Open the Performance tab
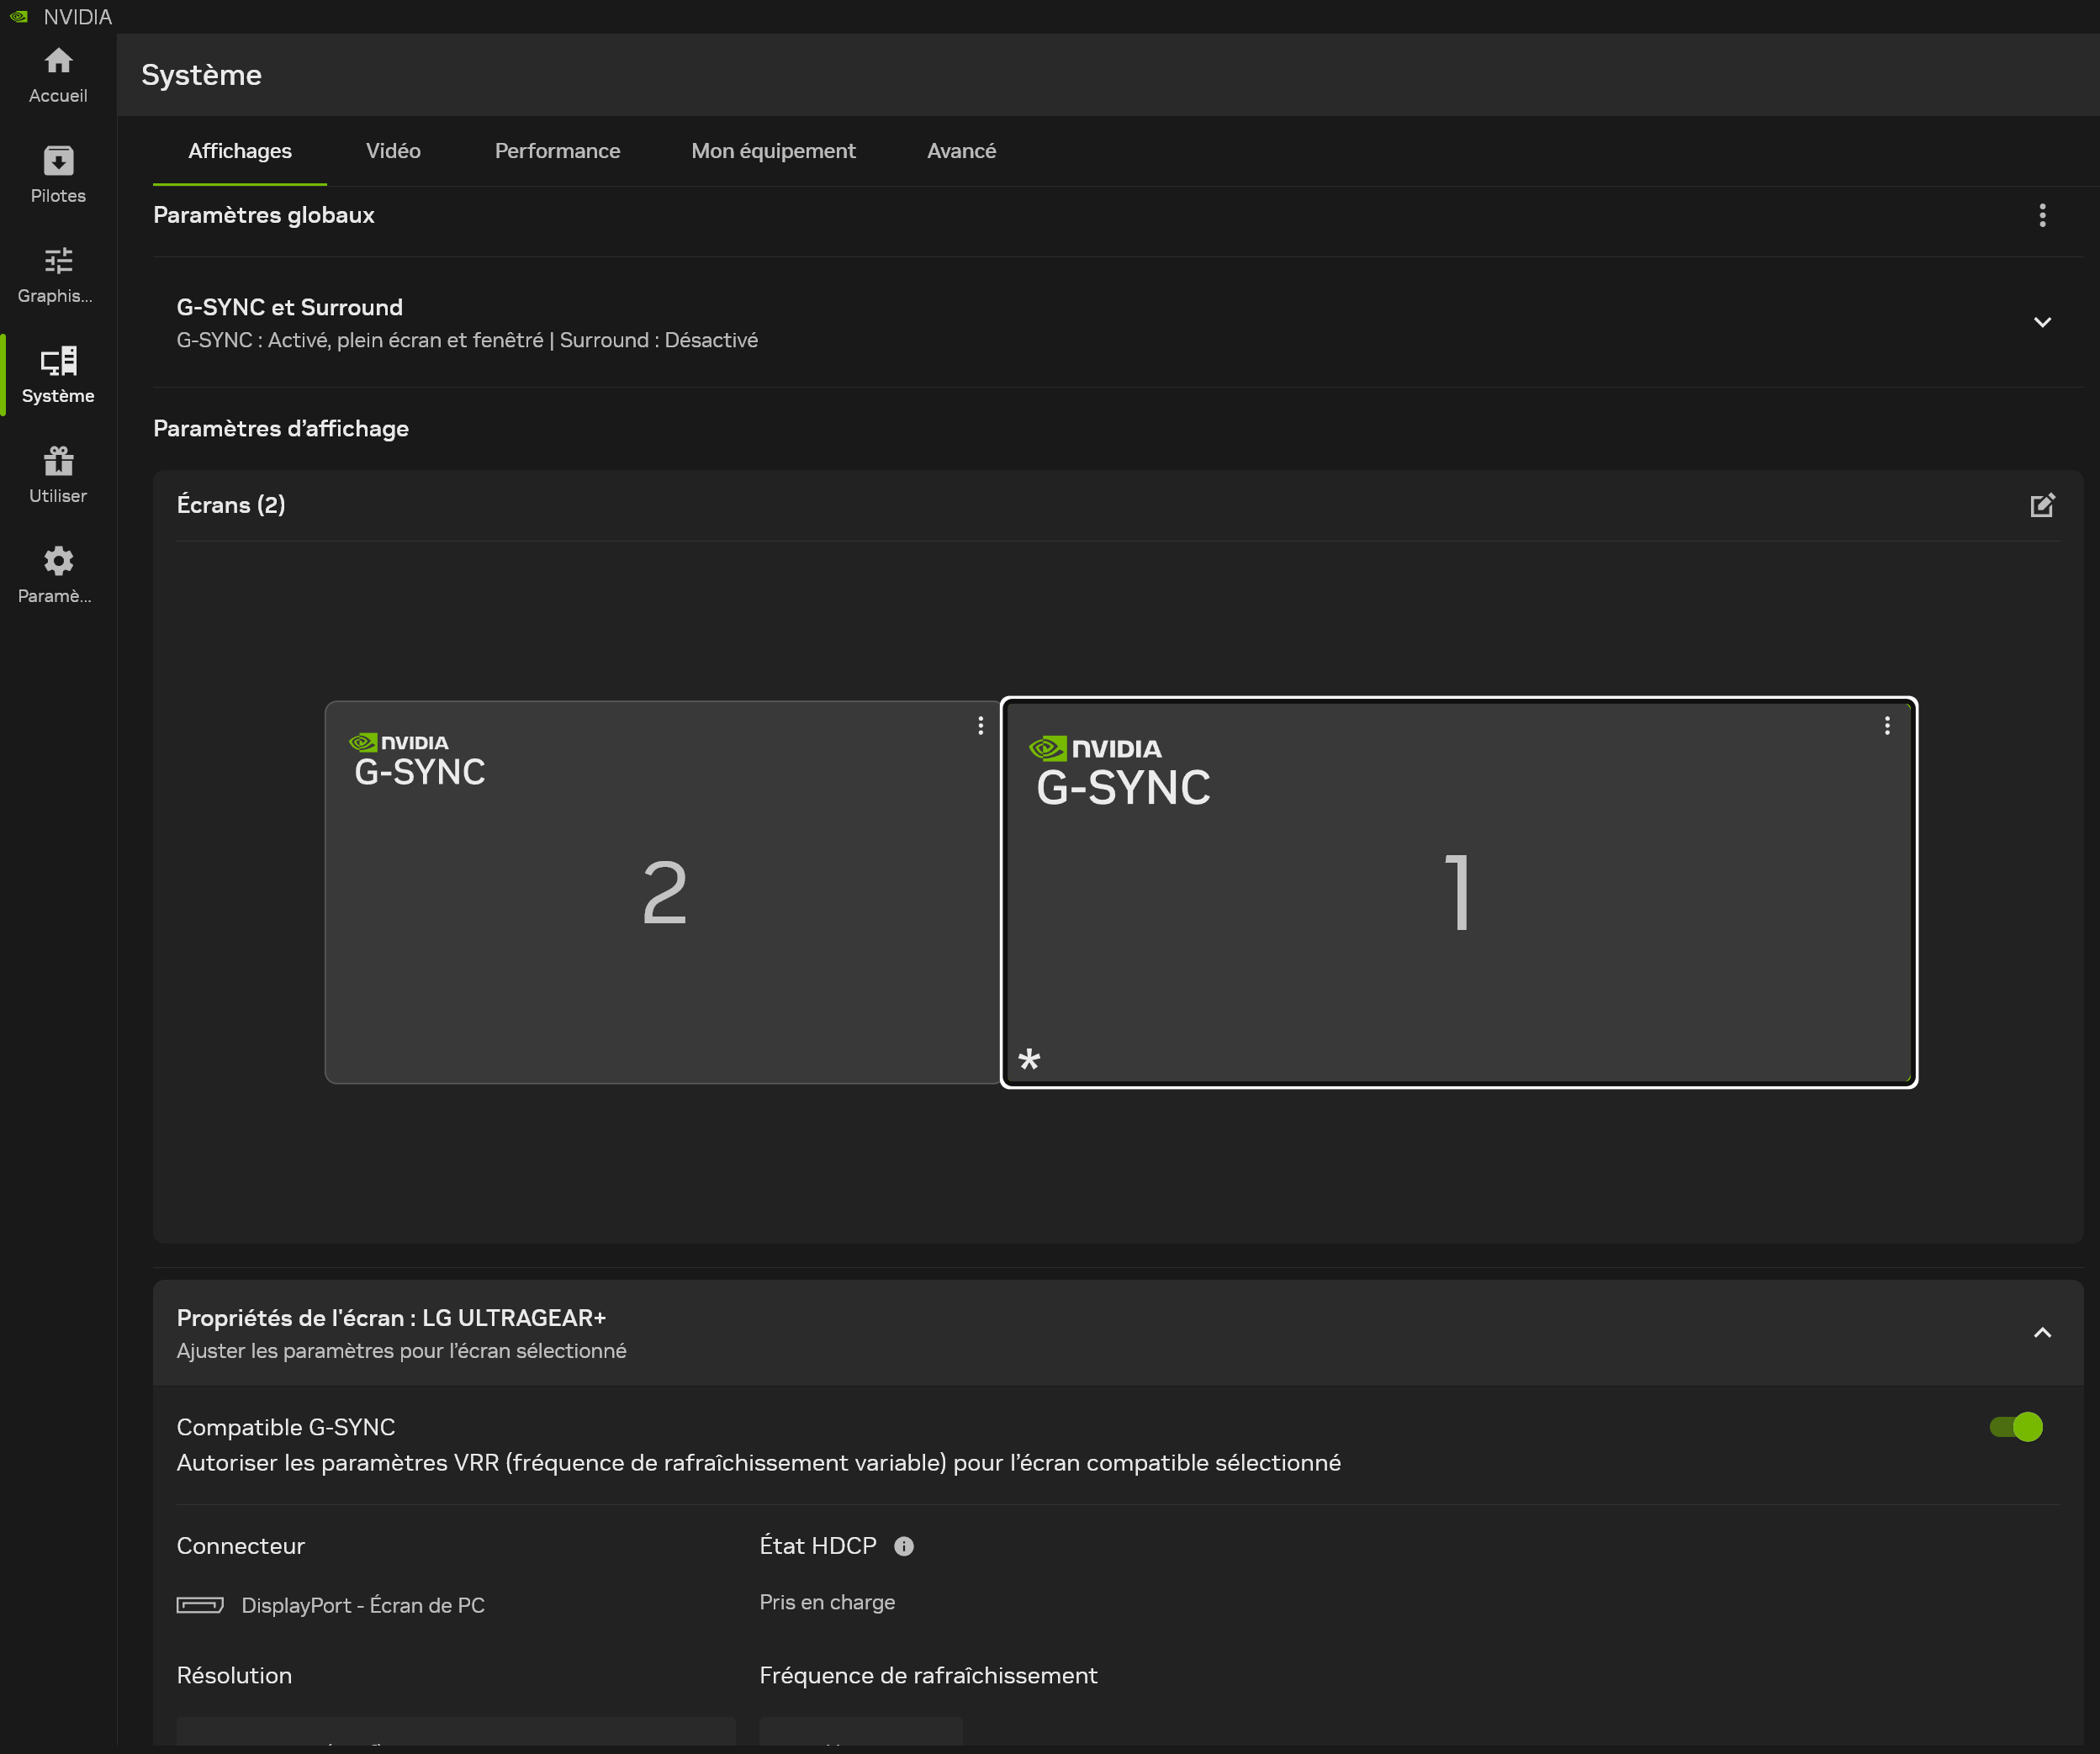 557,151
